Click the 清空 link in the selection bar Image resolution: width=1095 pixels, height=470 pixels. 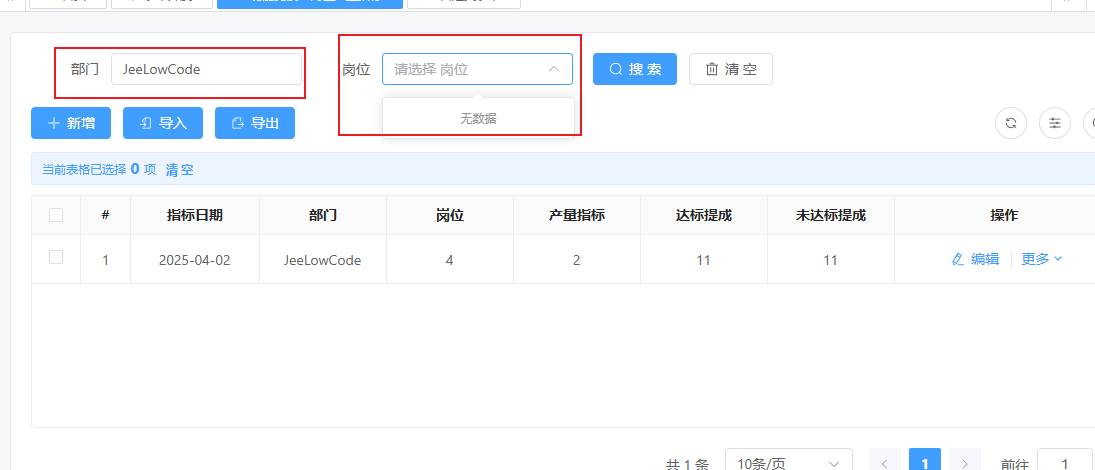coord(180,170)
